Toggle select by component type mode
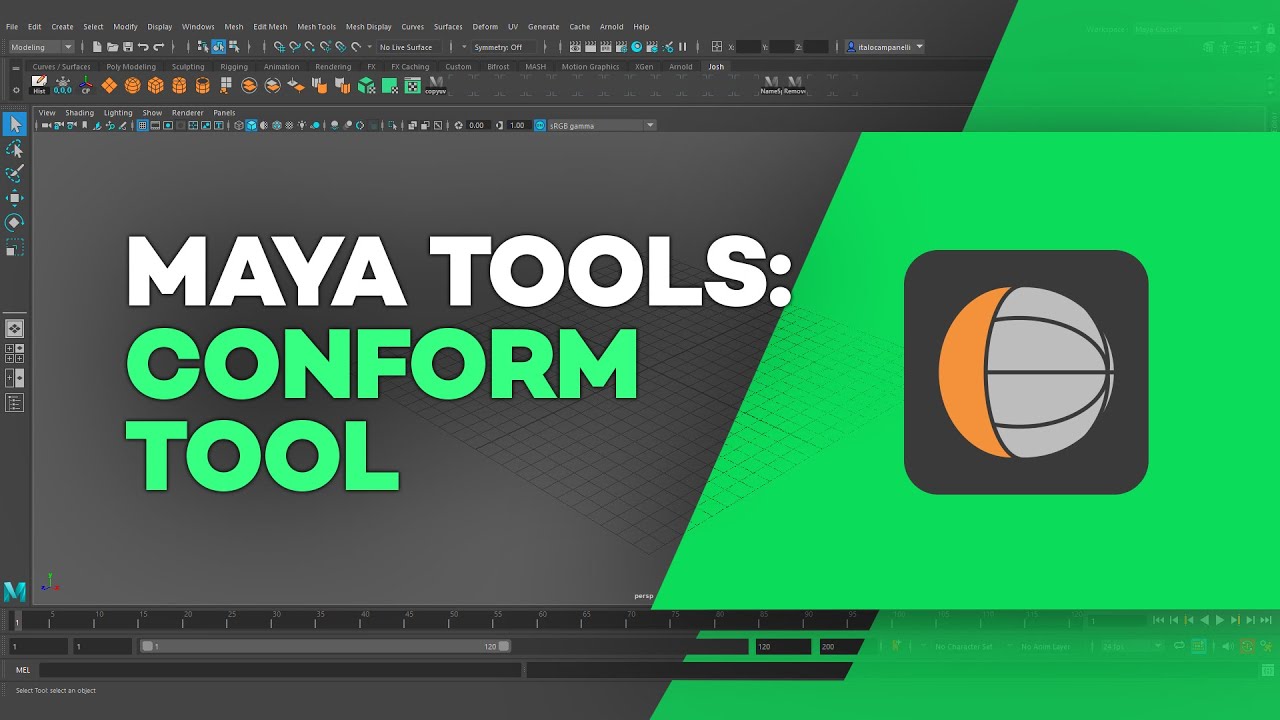Screen dimensions: 1280x720 click(233, 47)
